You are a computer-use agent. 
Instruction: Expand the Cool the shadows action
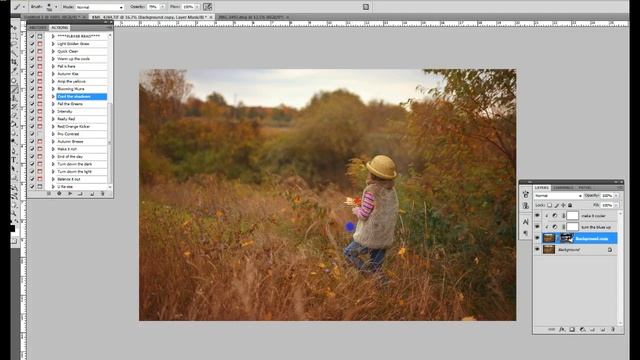[53, 96]
